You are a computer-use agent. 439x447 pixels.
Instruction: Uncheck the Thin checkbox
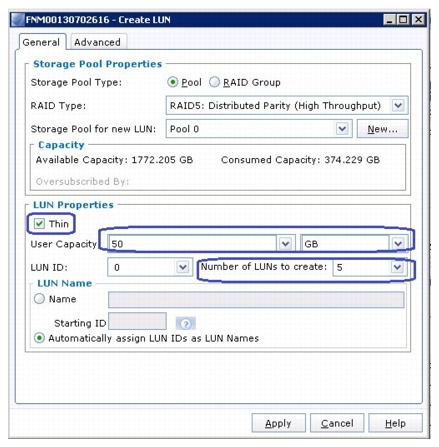click(39, 223)
